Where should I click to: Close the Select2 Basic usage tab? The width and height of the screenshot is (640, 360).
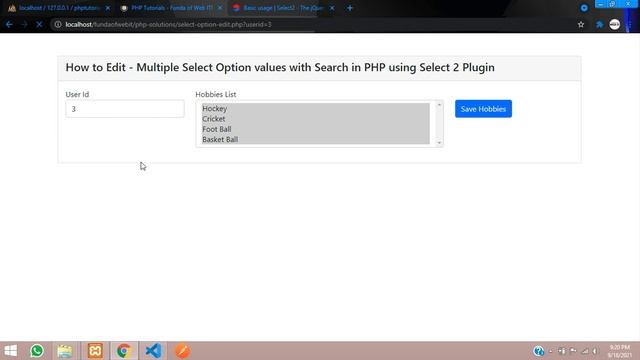[332, 8]
